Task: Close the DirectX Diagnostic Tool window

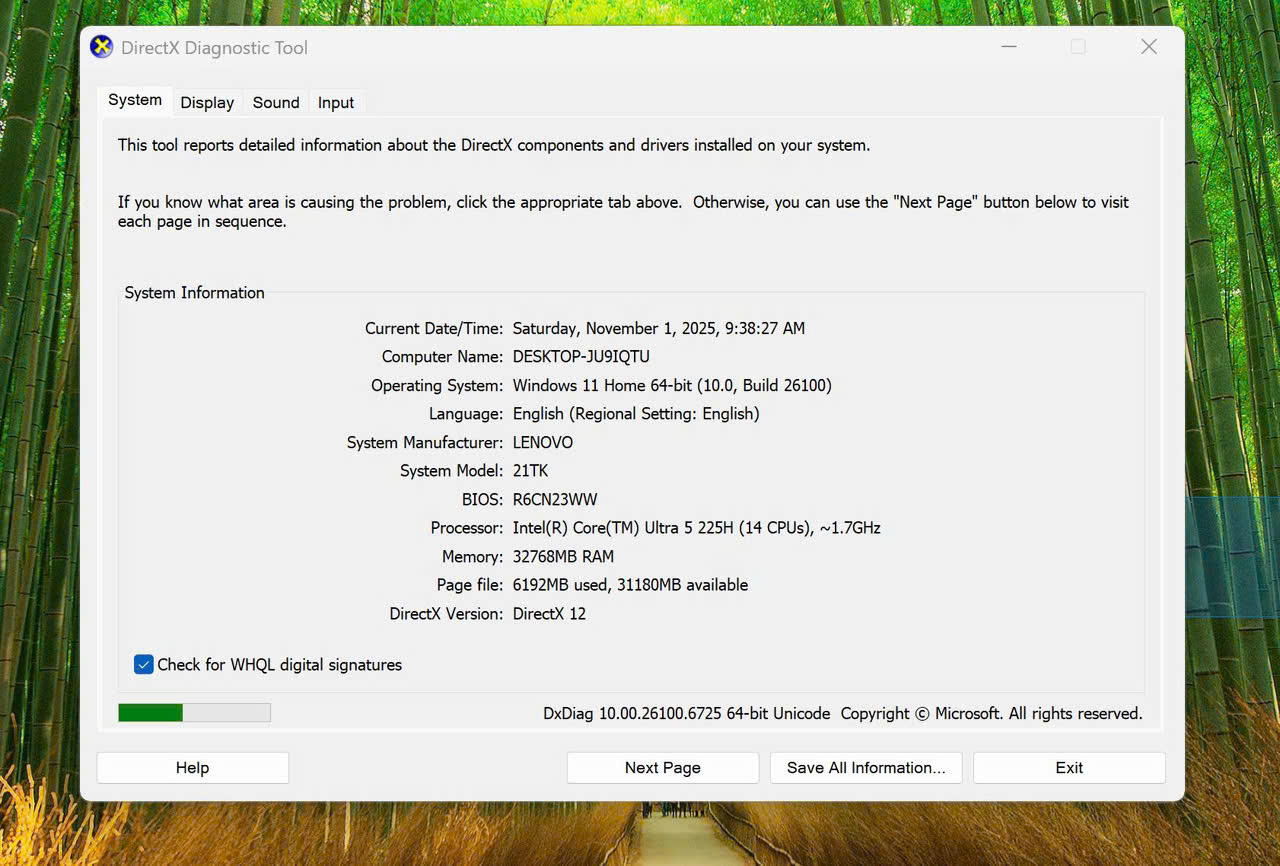Action: tap(1149, 47)
